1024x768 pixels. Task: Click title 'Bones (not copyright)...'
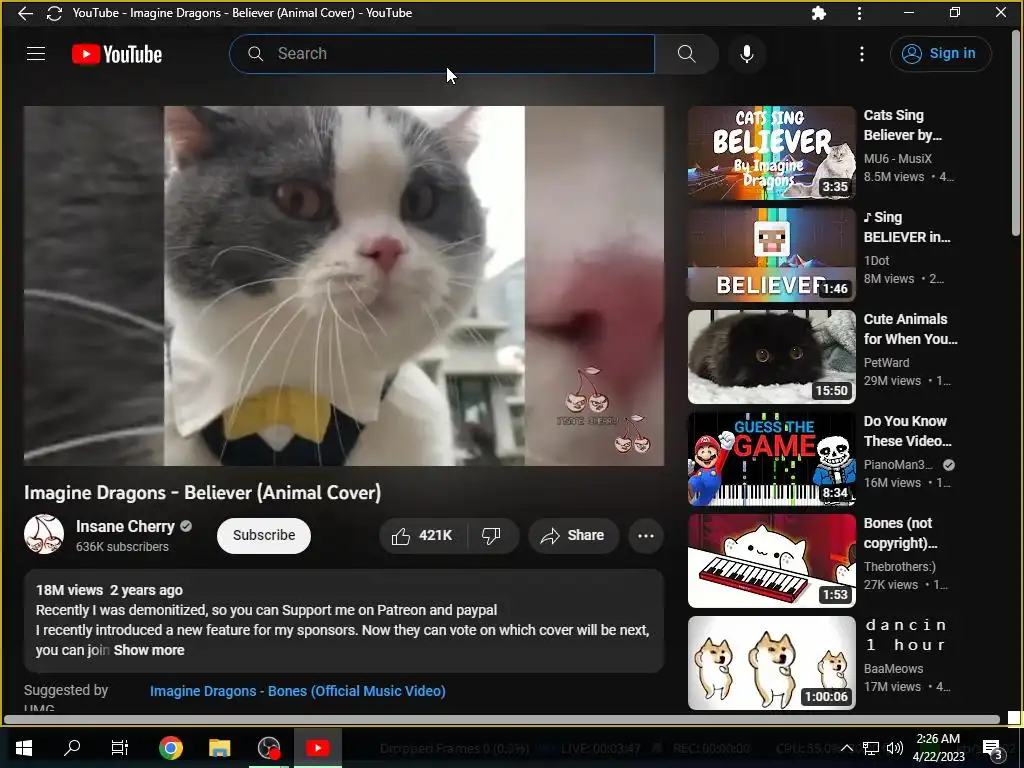click(901, 532)
